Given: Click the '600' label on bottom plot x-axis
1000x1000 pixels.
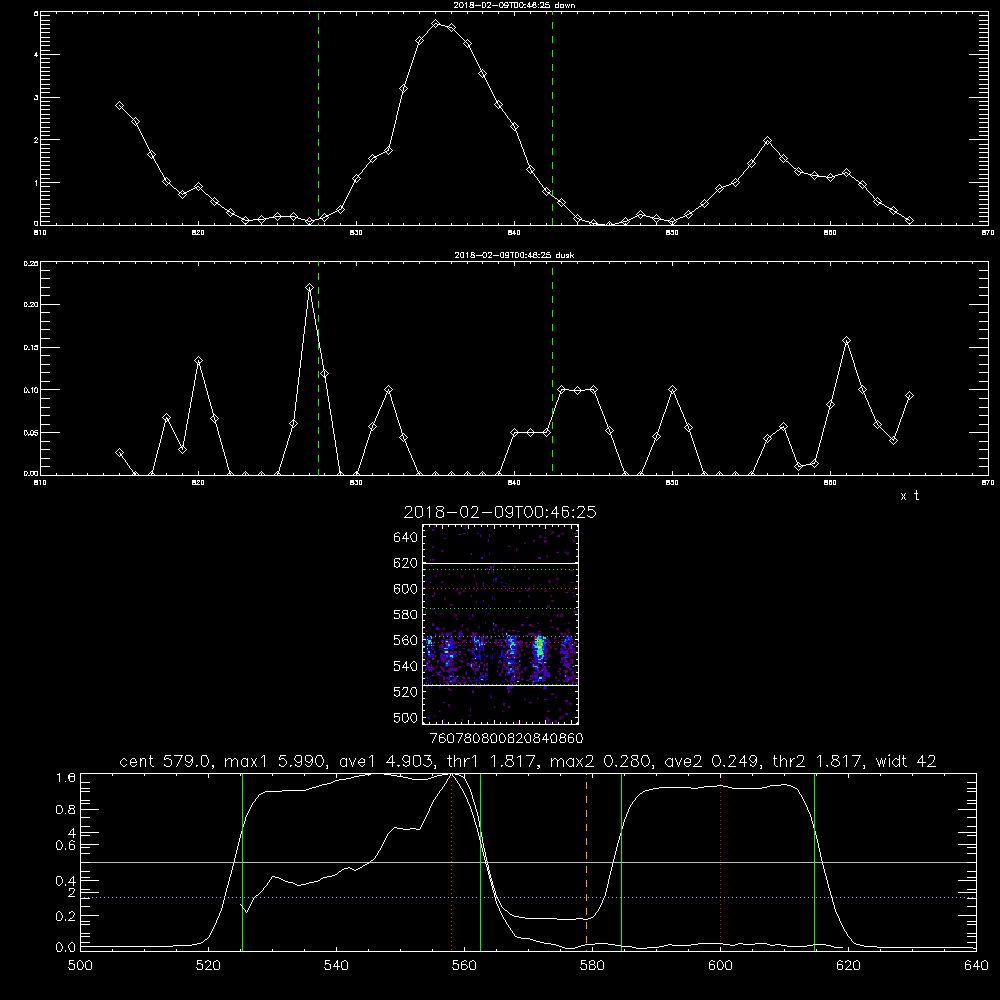Looking at the screenshot, I should point(720,966).
